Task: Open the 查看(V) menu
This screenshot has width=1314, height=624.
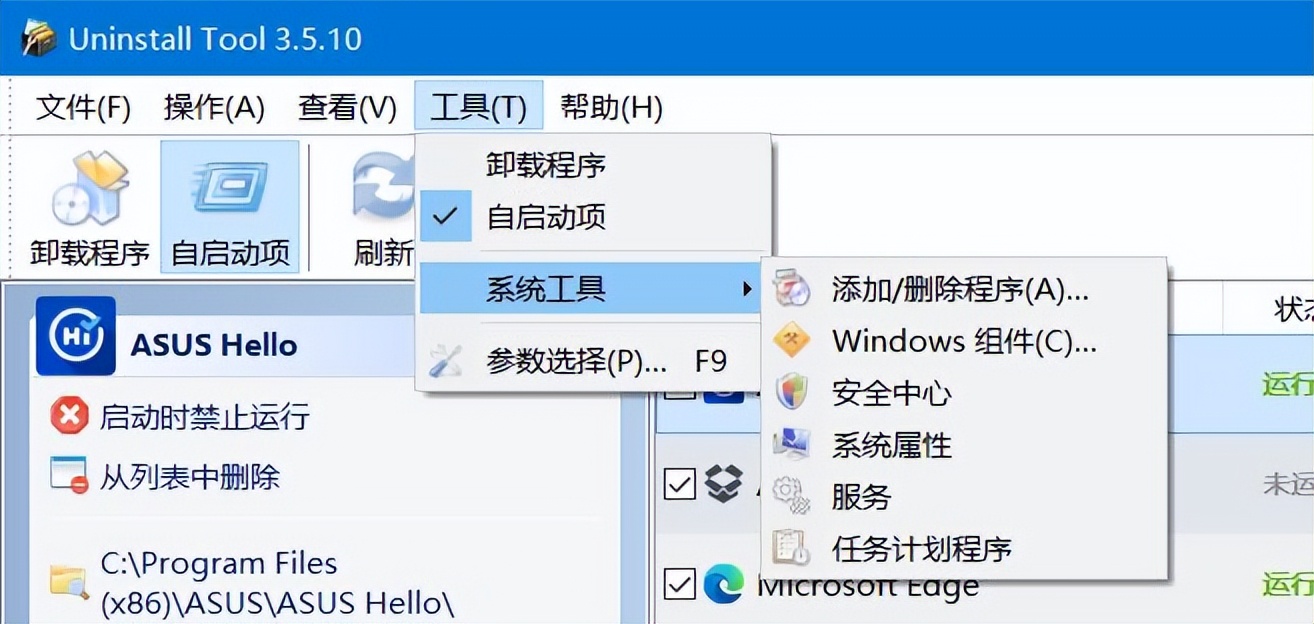Action: coord(347,107)
